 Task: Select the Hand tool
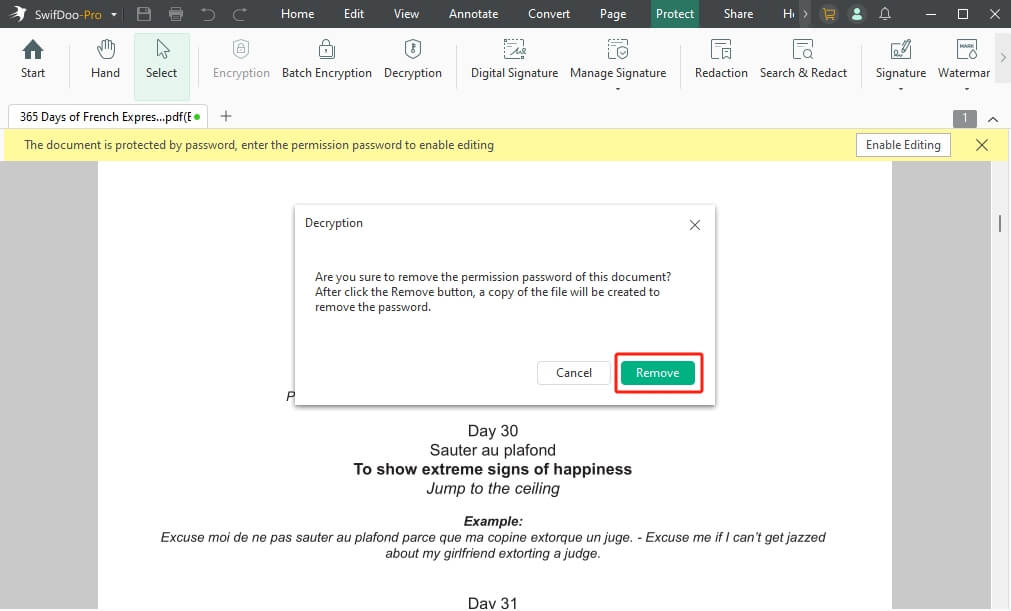coord(105,59)
